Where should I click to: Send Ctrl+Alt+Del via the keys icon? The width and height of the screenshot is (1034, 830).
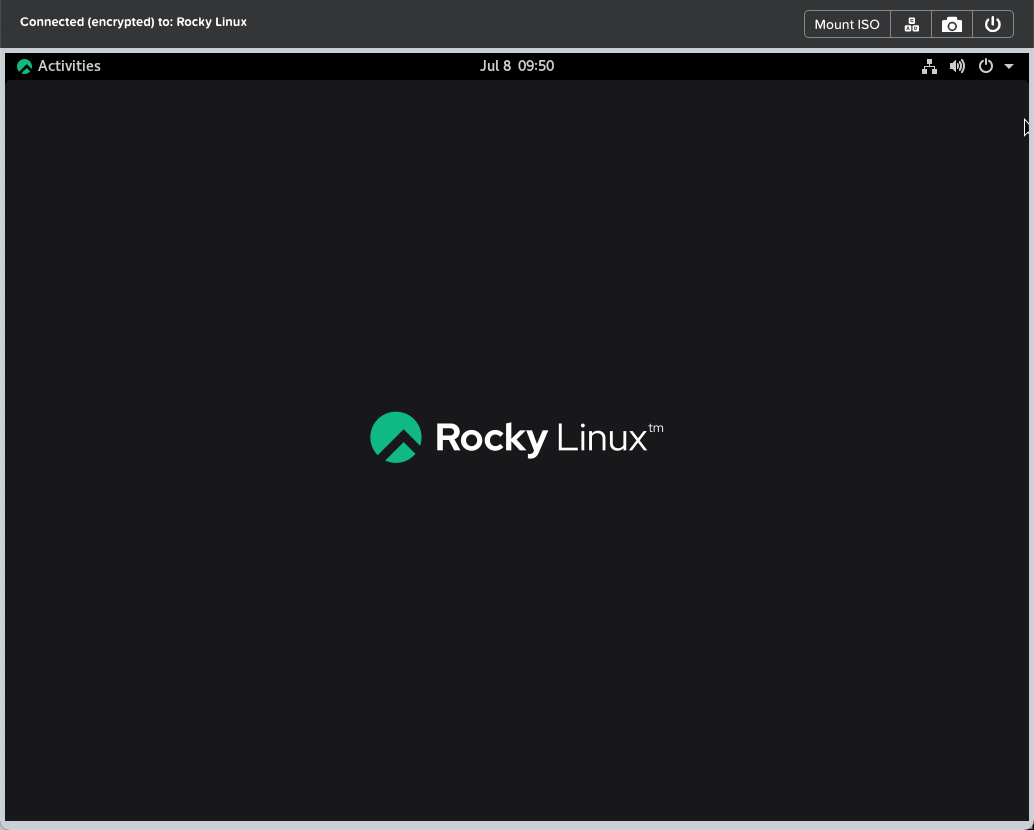(x=911, y=24)
